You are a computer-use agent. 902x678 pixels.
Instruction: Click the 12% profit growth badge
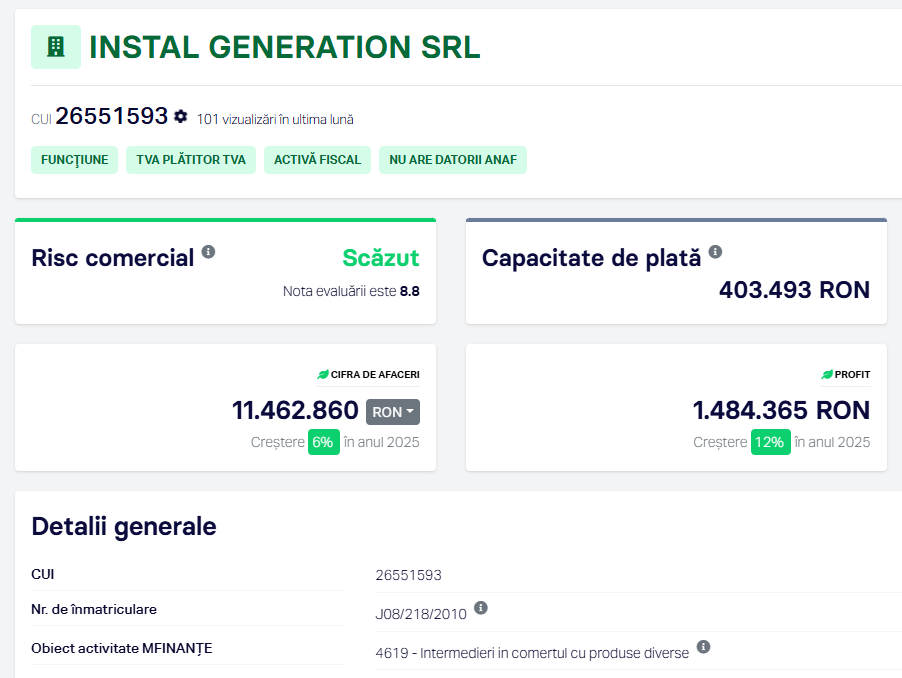click(x=770, y=442)
